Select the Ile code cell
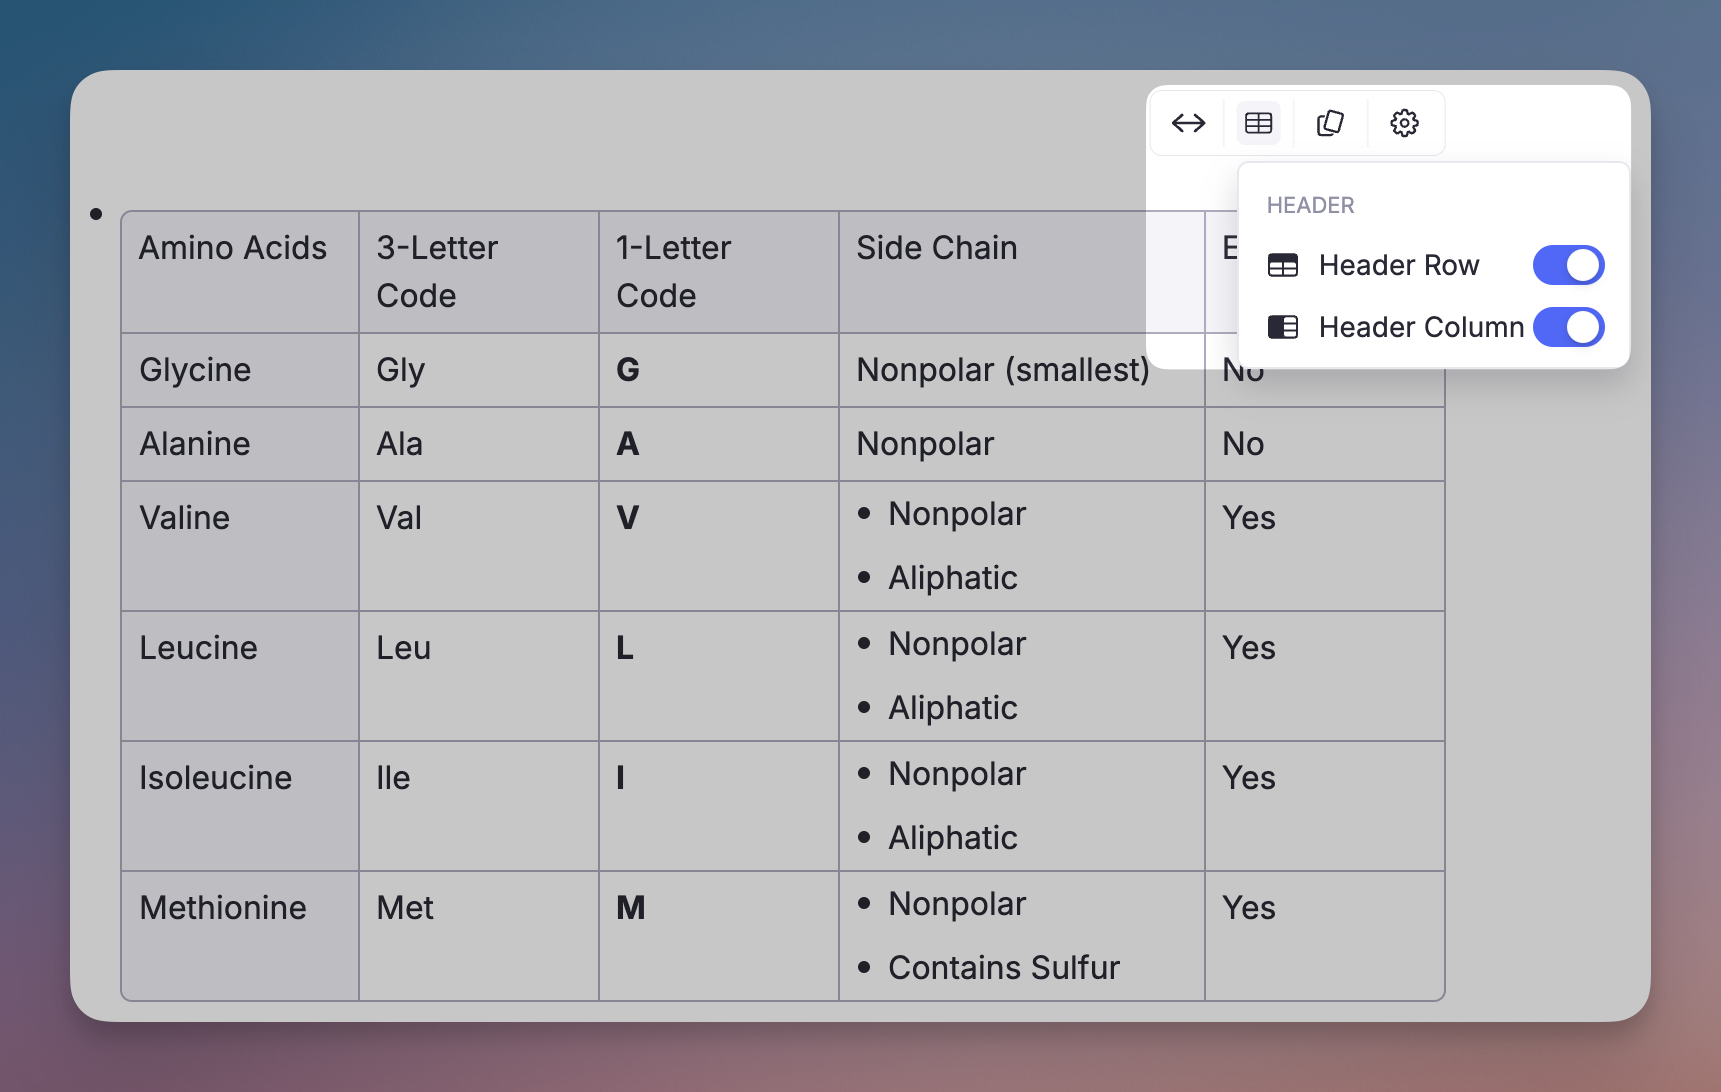This screenshot has height=1092, width=1721. 393,778
